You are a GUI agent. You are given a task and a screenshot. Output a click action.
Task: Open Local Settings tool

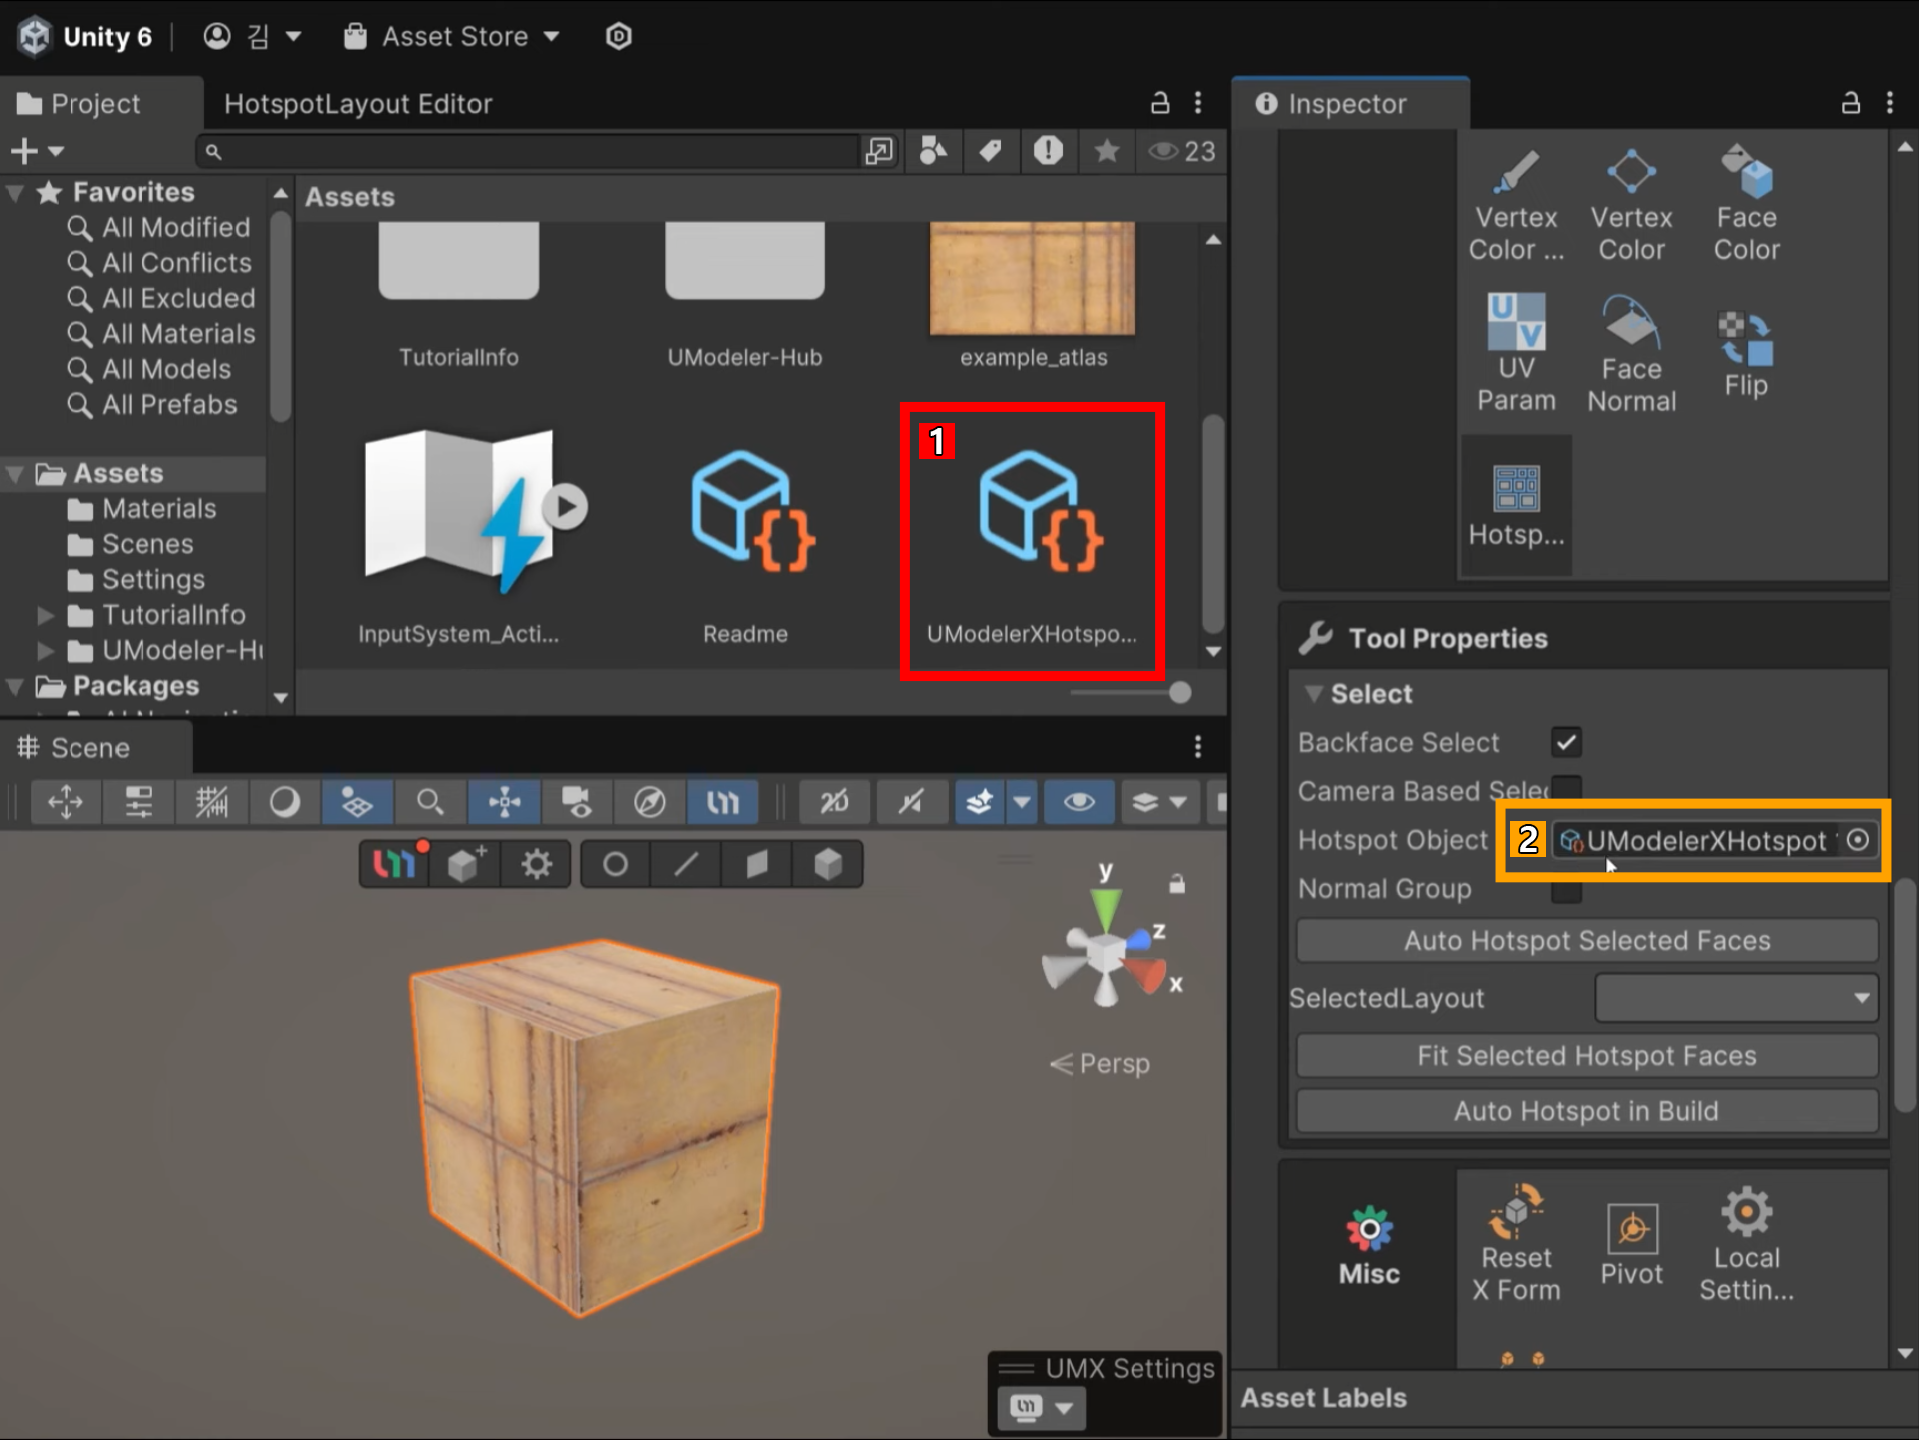click(1746, 1243)
